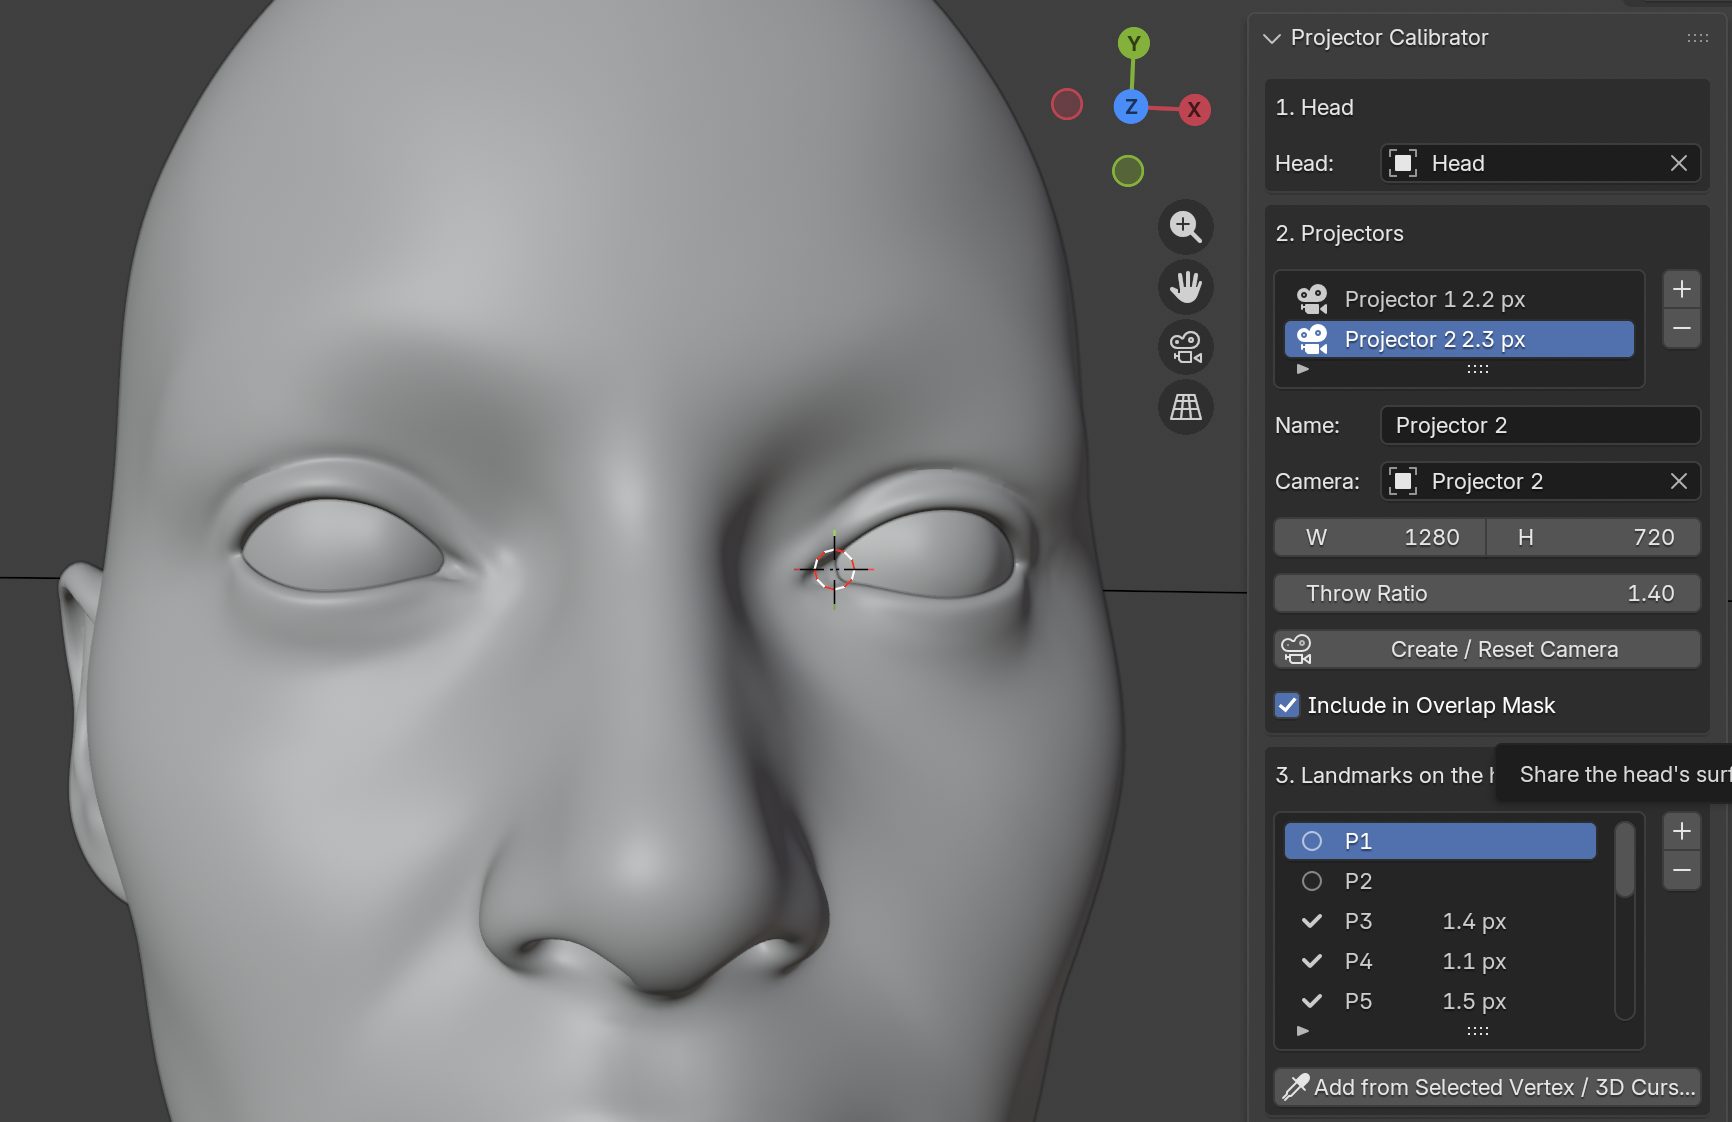
Task: Select landmark P4 row
Action: click(1440, 961)
